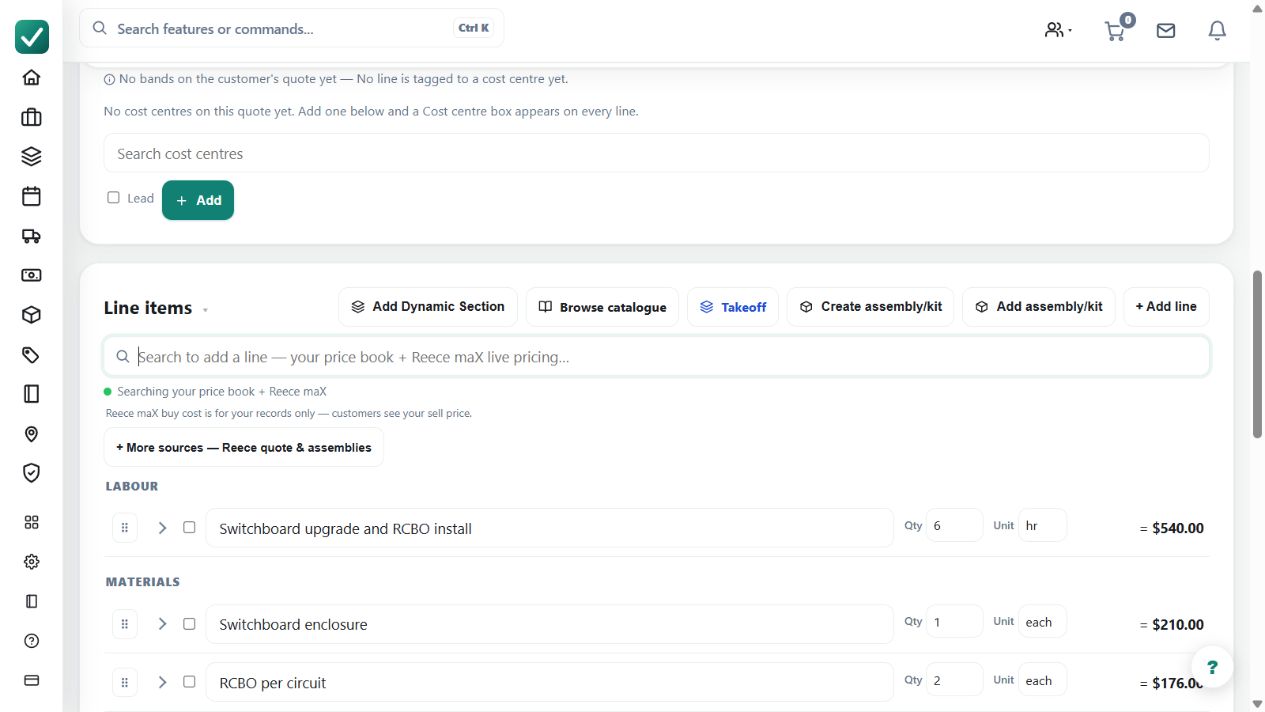This screenshot has height=712, width=1265.
Task: Open the box inventory icon in sidebar
Action: tap(31, 315)
